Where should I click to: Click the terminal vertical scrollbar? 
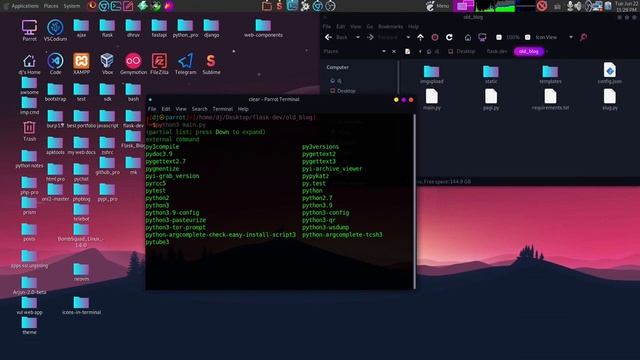click(415, 202)
